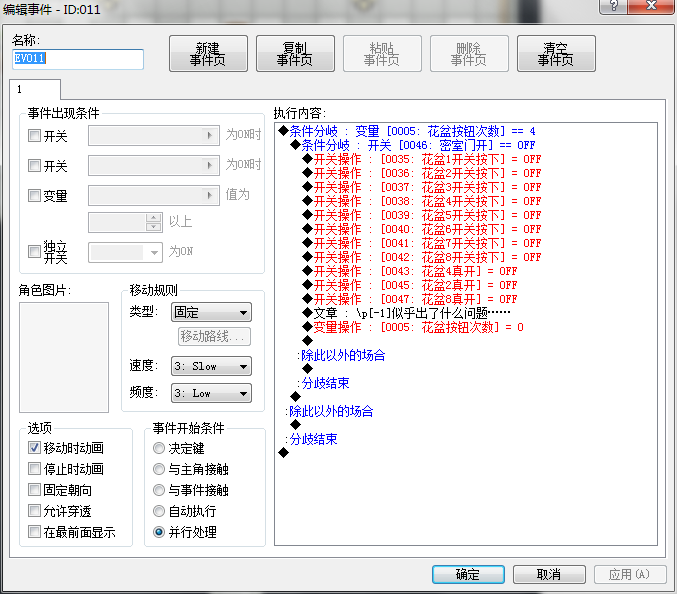Enable the second 开关 condition checkbox
The width and height of the screenshot is (677, 594).
coord(34,165)
